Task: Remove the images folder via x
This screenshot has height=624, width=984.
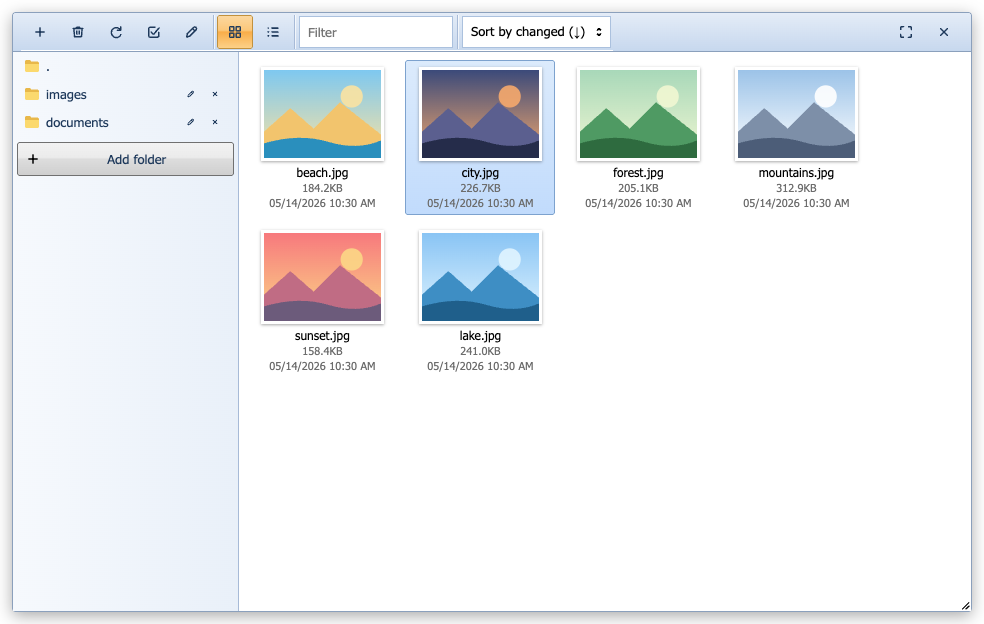Action: [x=215, y=94]
